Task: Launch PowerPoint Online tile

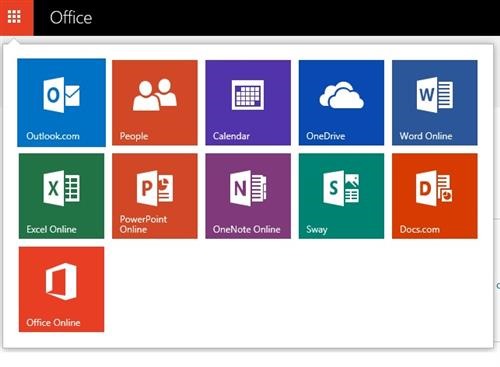Action: coord(155,196)
